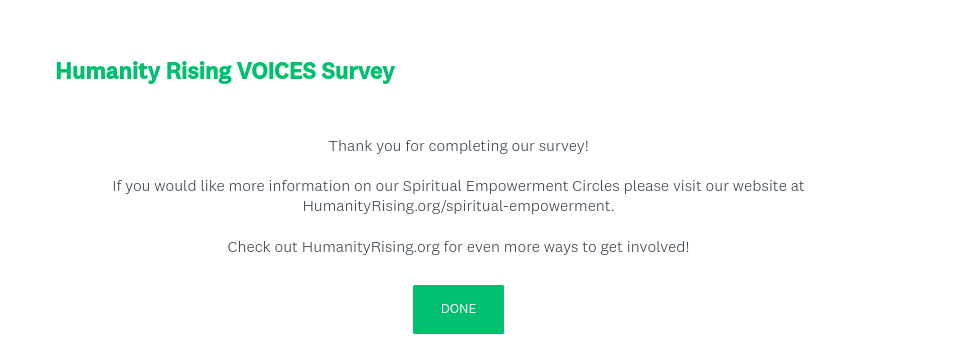Click the phrase Spiritual Empowerment Circles
This screenshot has height=364, width=976.
click(511, 186)
